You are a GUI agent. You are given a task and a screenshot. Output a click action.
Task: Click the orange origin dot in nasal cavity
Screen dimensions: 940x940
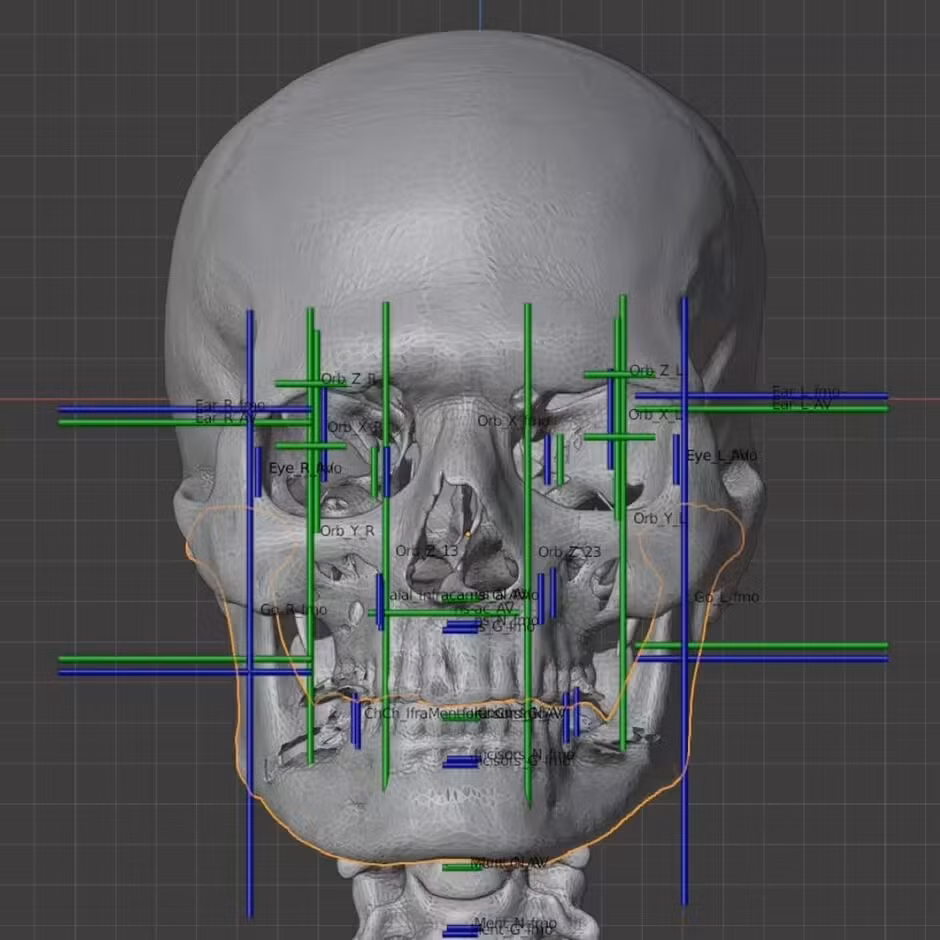coord(467,534)
